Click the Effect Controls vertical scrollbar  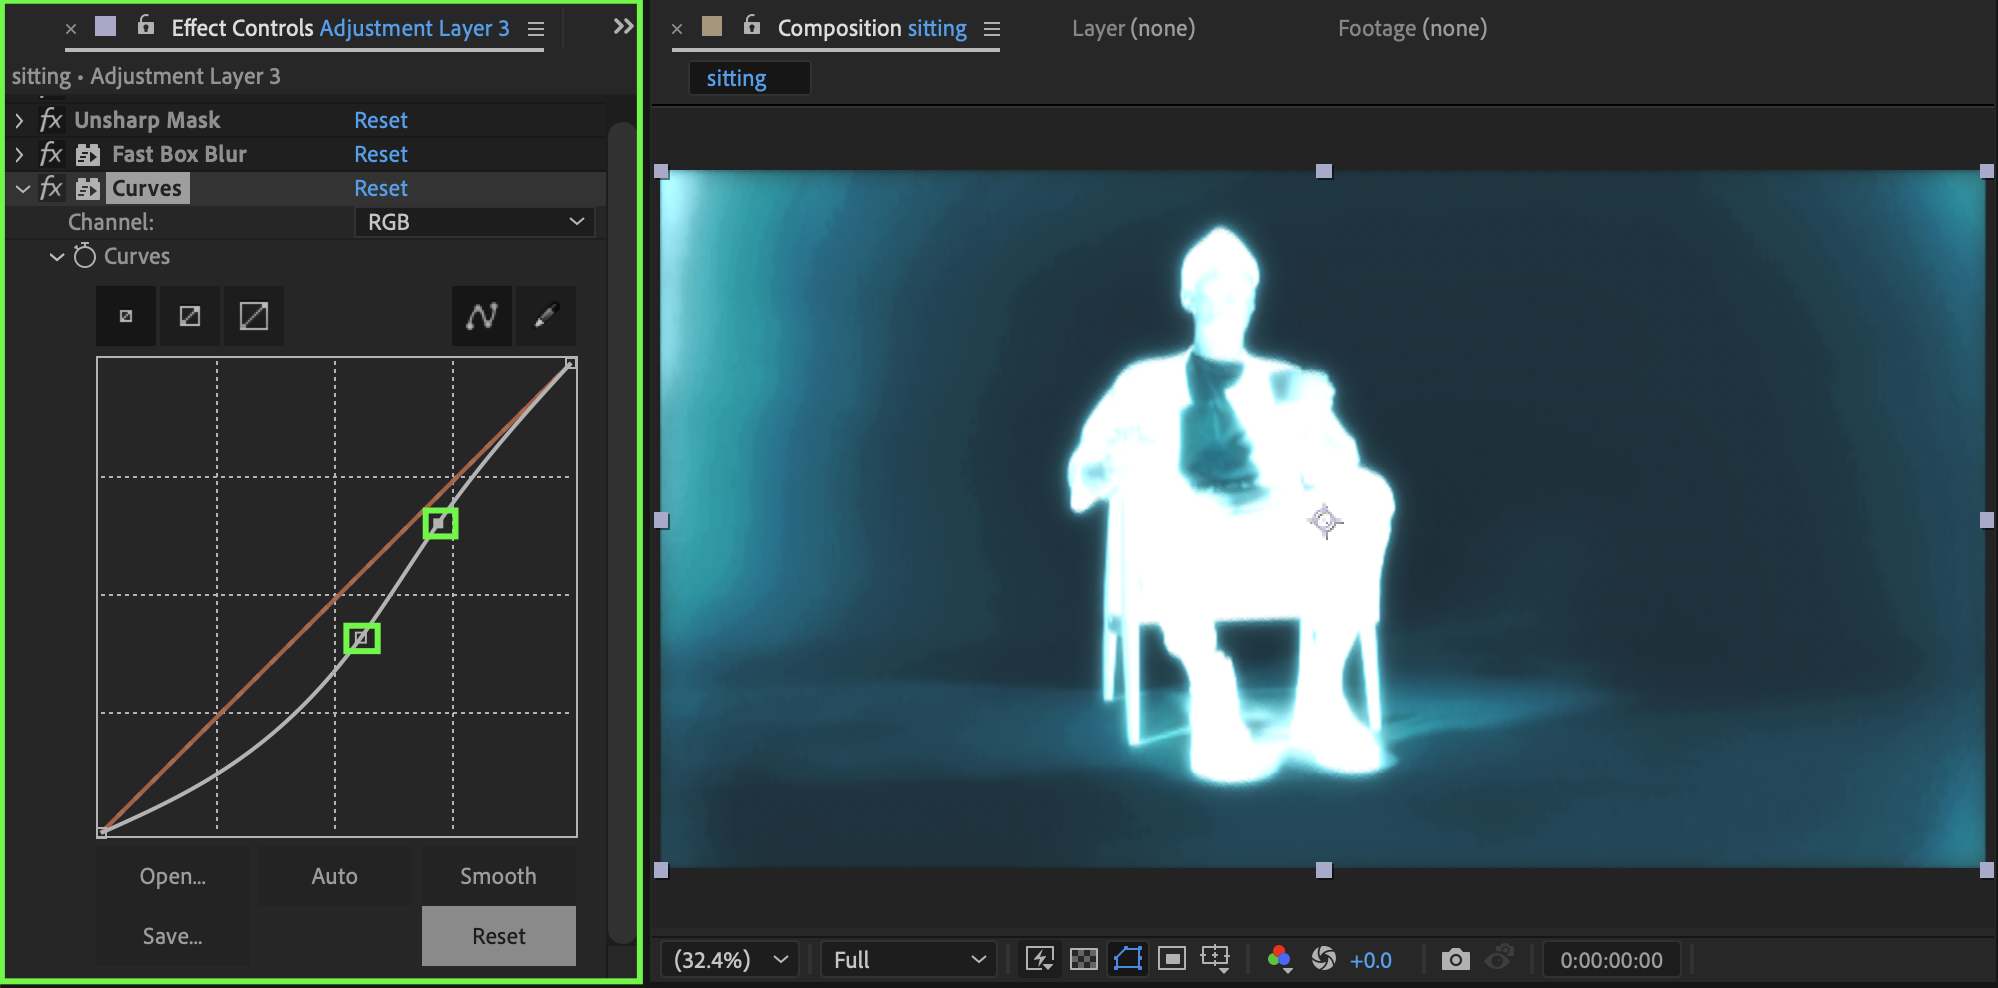(x=622, y=532)
